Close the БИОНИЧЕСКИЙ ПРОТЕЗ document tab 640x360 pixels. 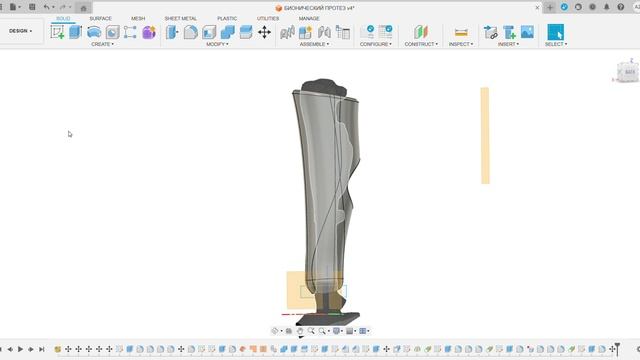(537, 7)
